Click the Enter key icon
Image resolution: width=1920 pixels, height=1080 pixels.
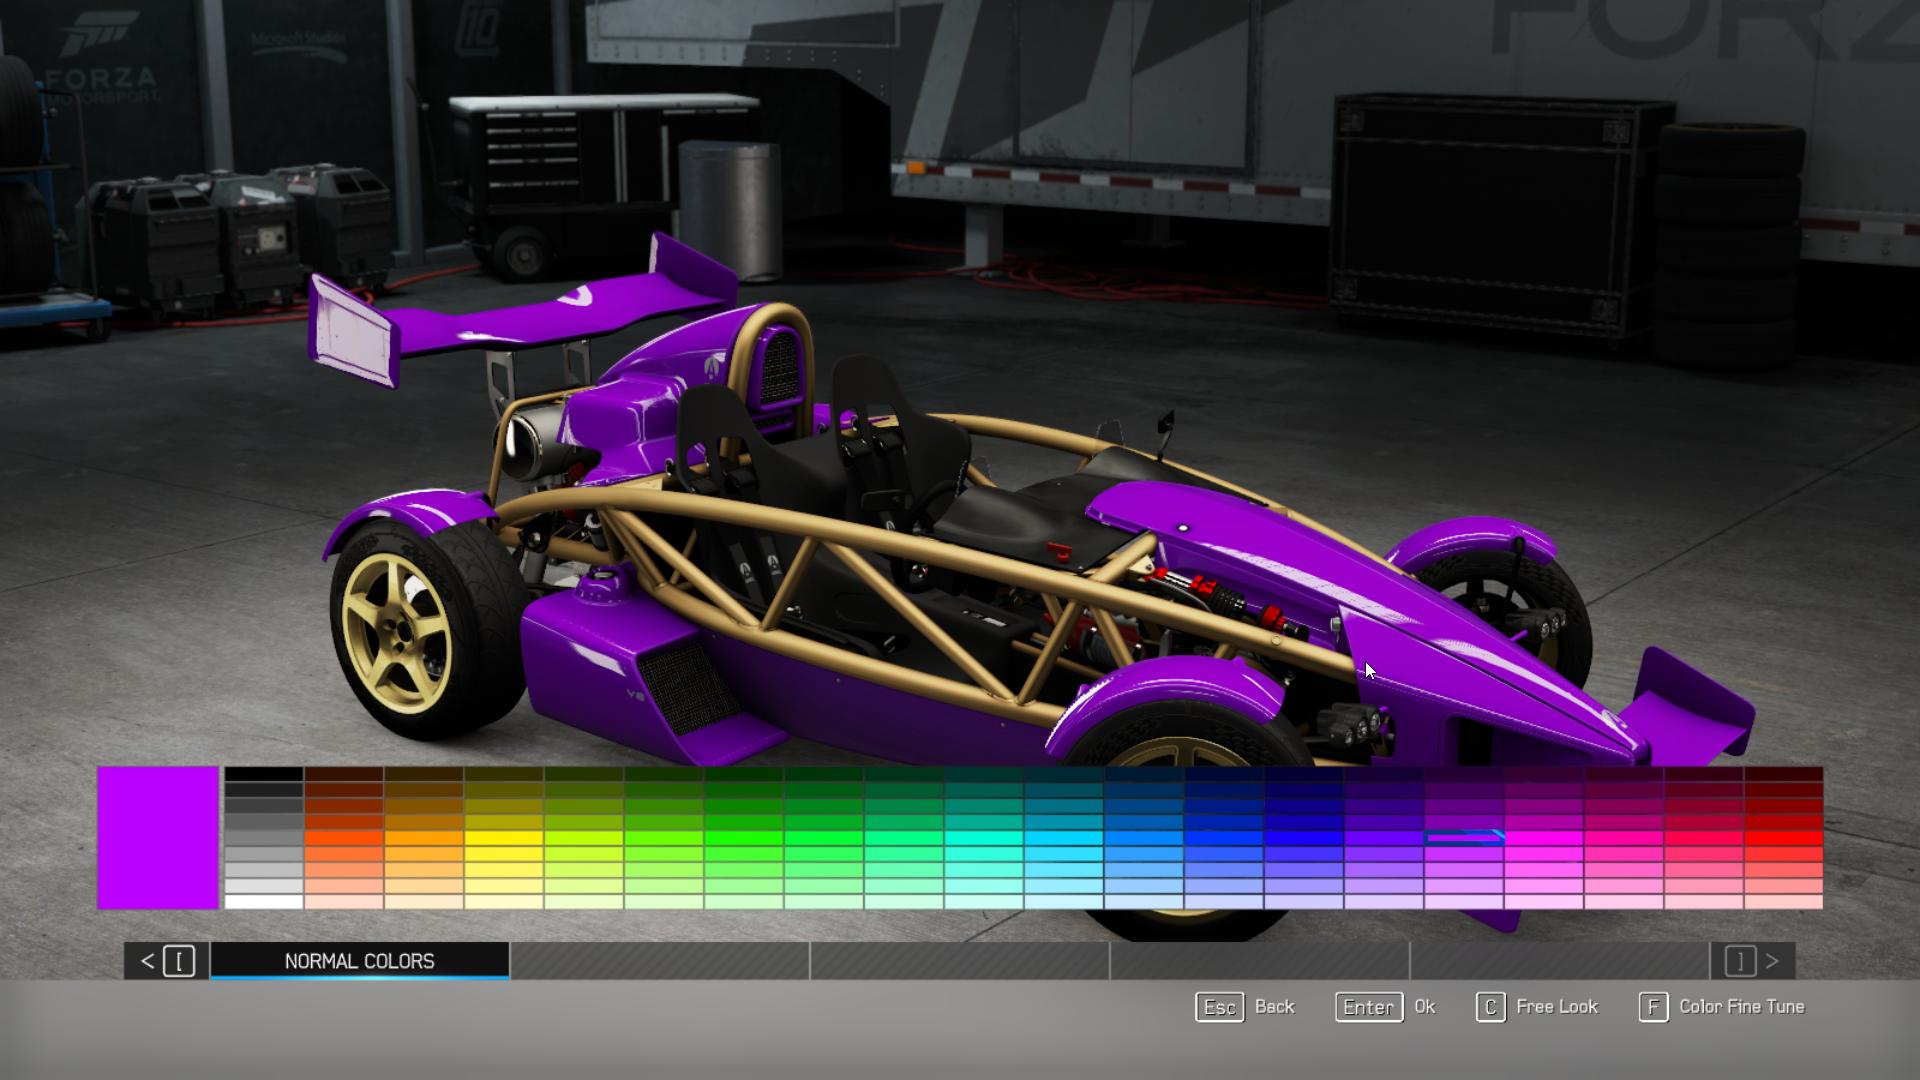(1368, 1007)
